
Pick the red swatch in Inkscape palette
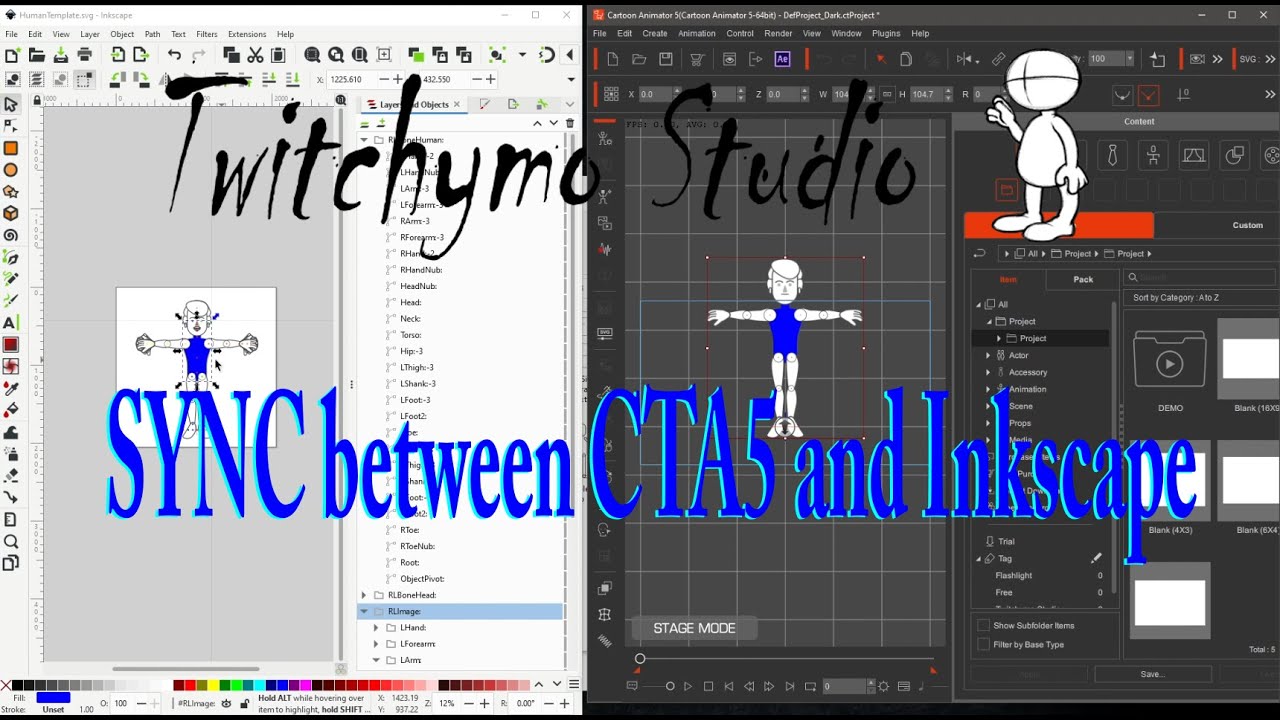[191, 685]
